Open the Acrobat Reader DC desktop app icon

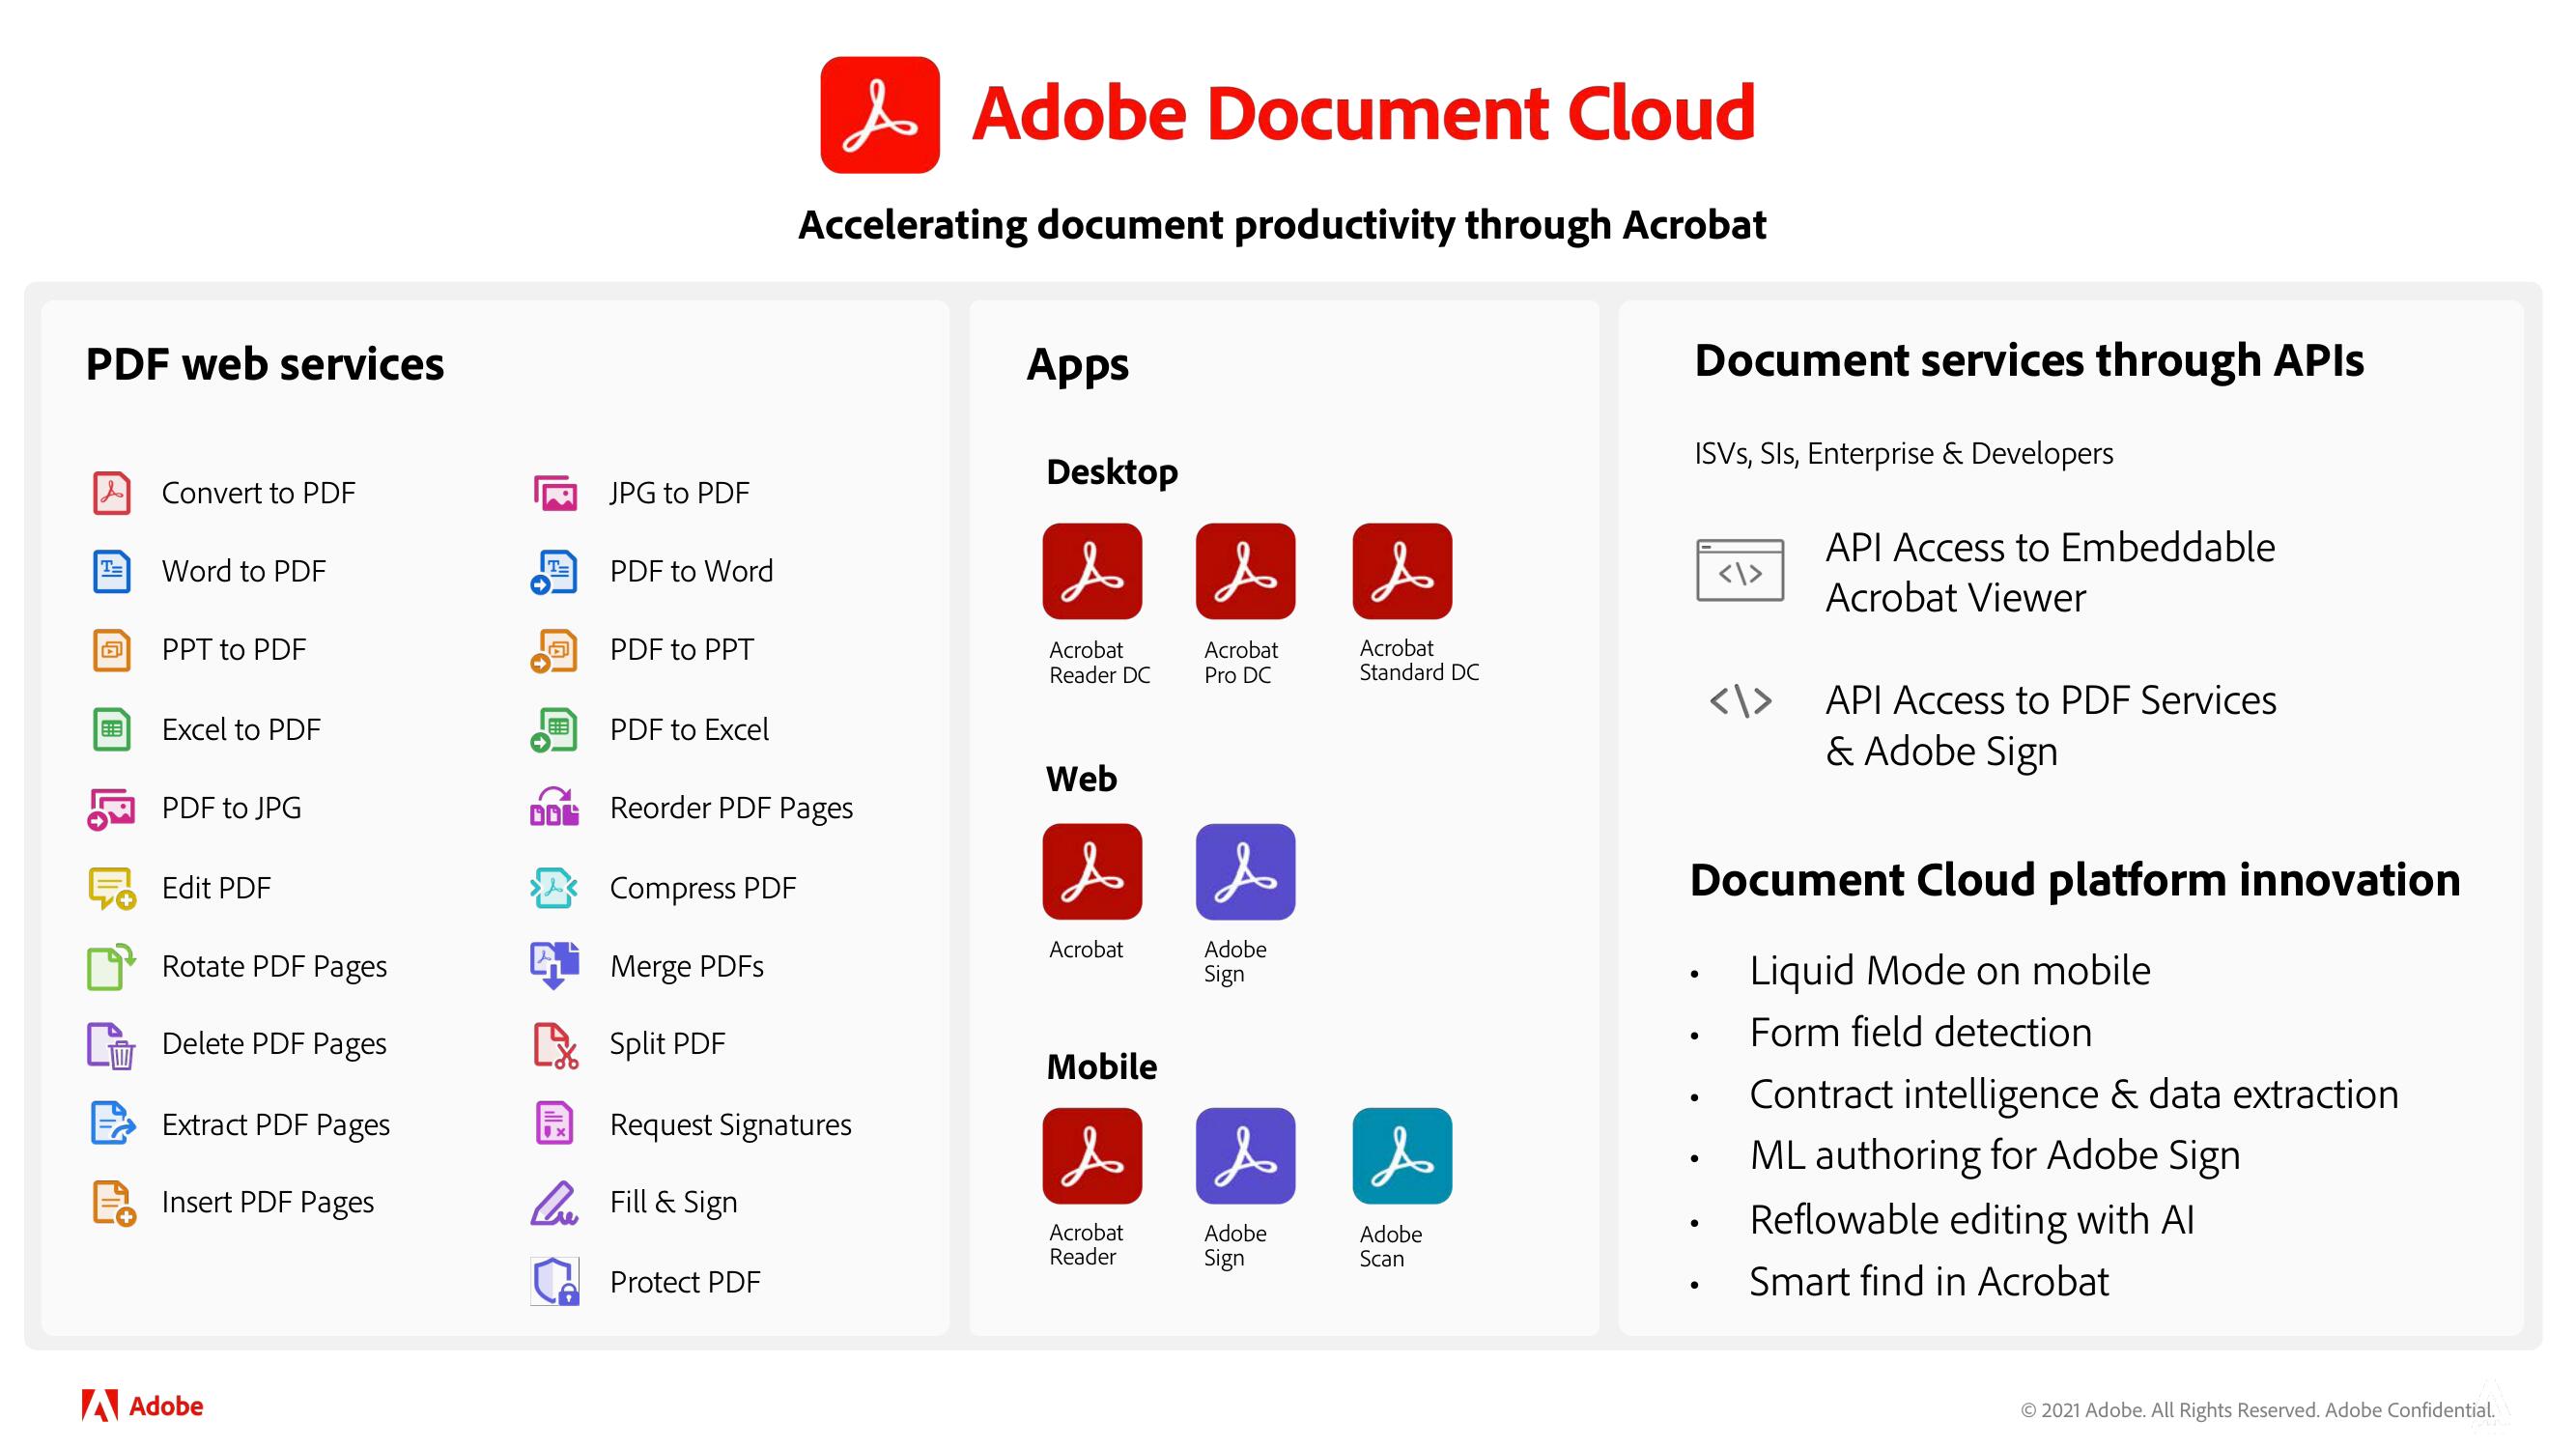[x=1092, y=571]
